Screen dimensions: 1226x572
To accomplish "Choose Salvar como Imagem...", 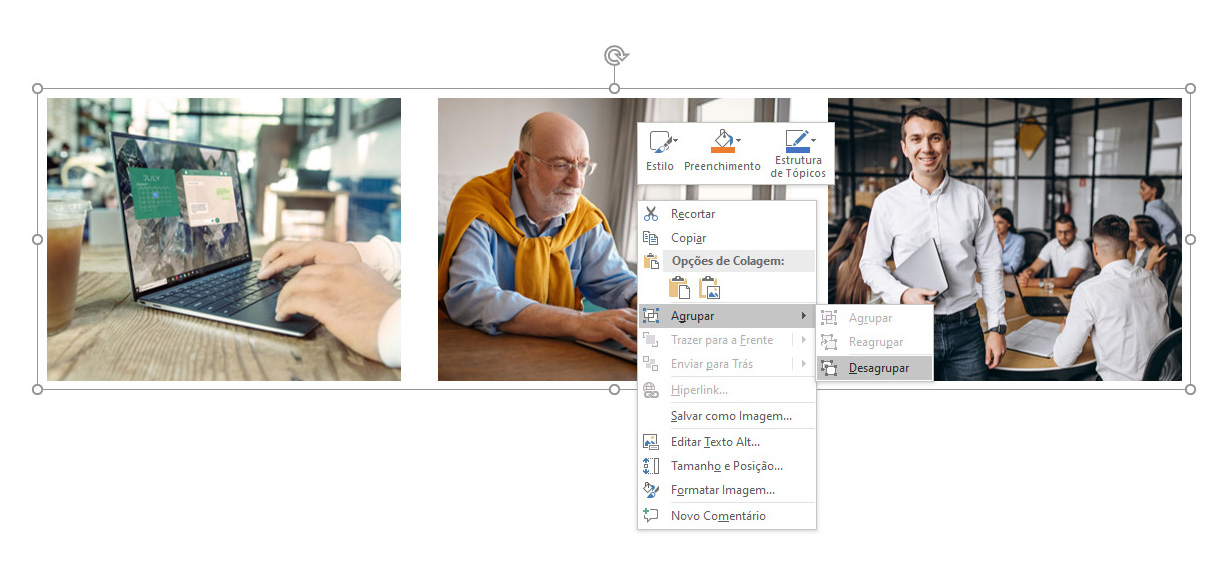I will pyautogui.click(x=727, y=416).
